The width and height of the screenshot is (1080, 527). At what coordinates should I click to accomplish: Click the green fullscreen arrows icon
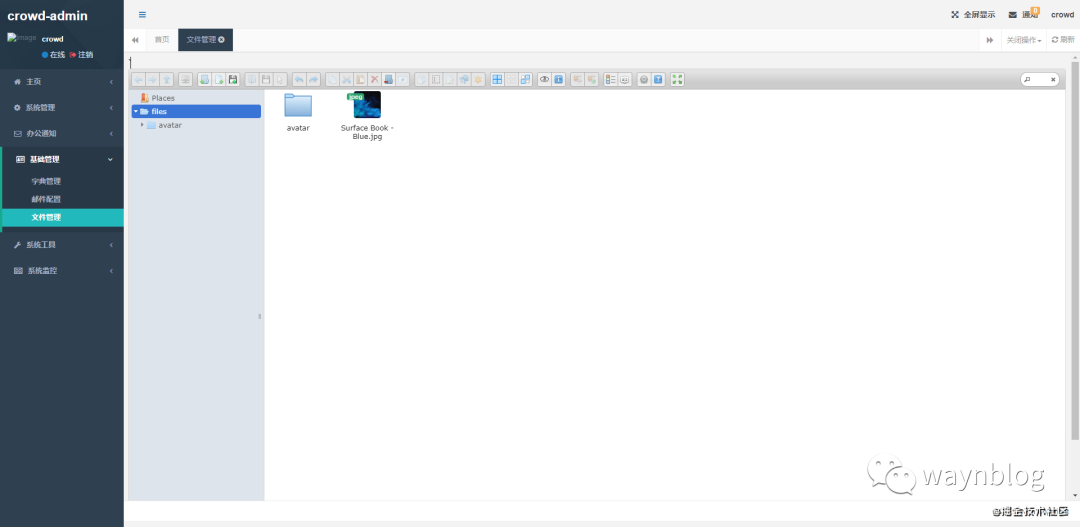(x=676, y=79)
